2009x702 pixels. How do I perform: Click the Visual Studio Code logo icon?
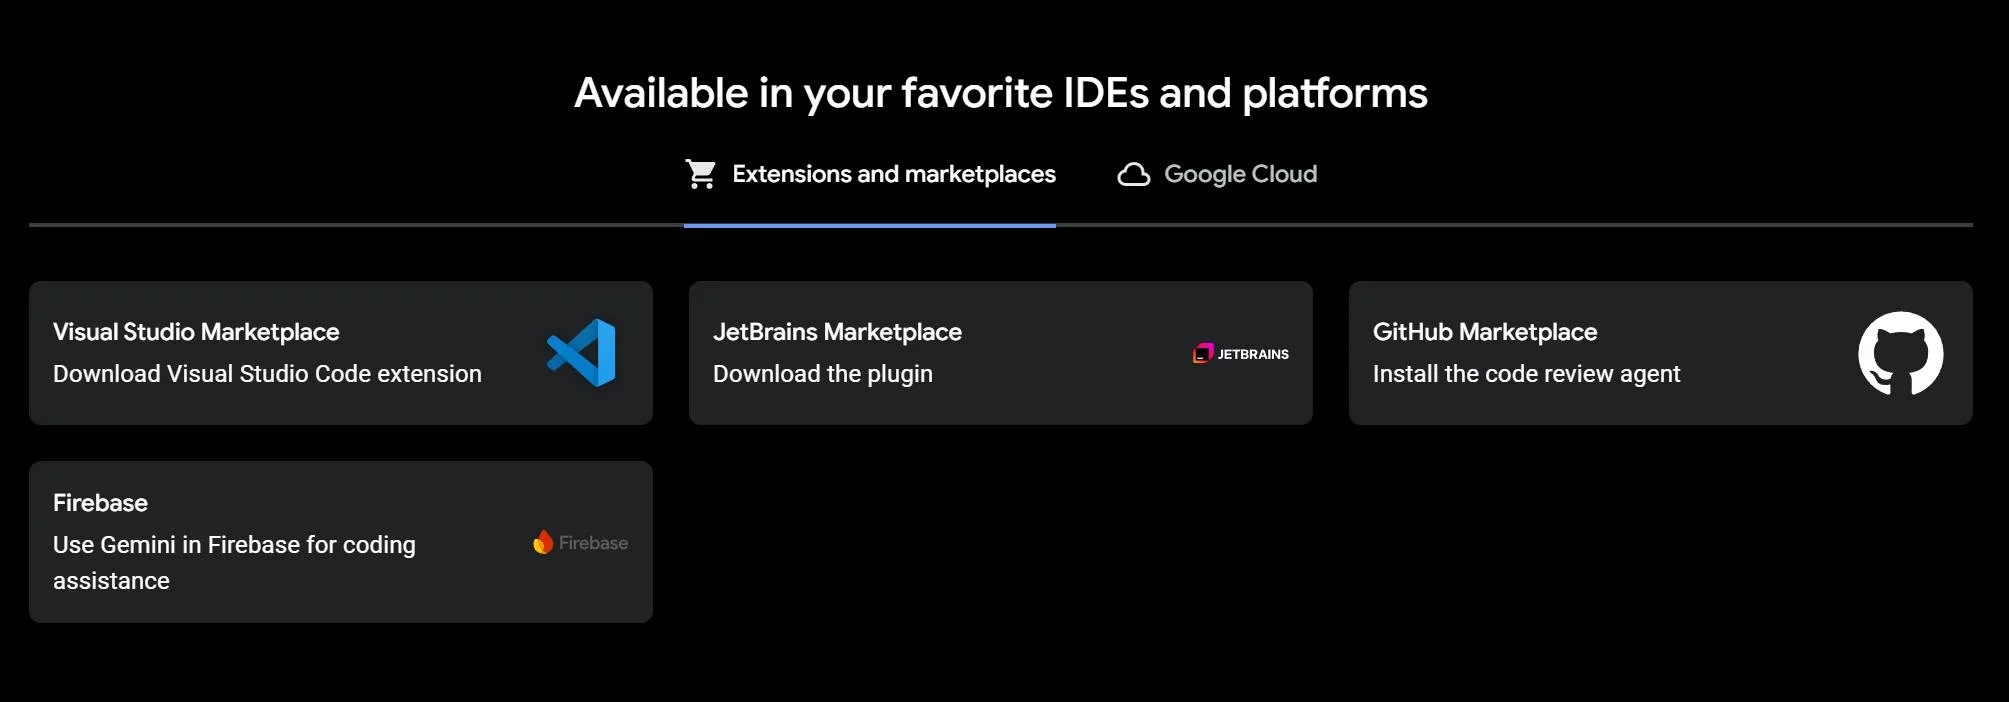tap(581, 353)
